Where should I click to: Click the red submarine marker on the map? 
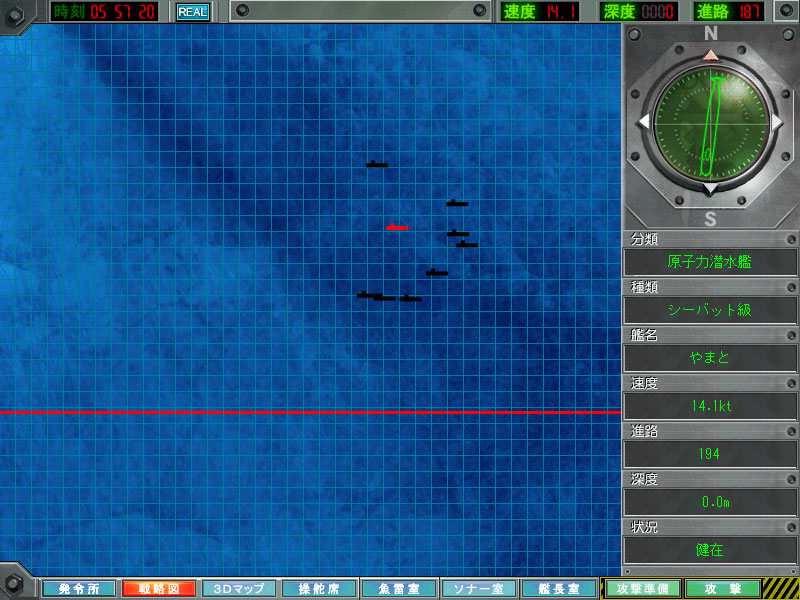[396, 228]
